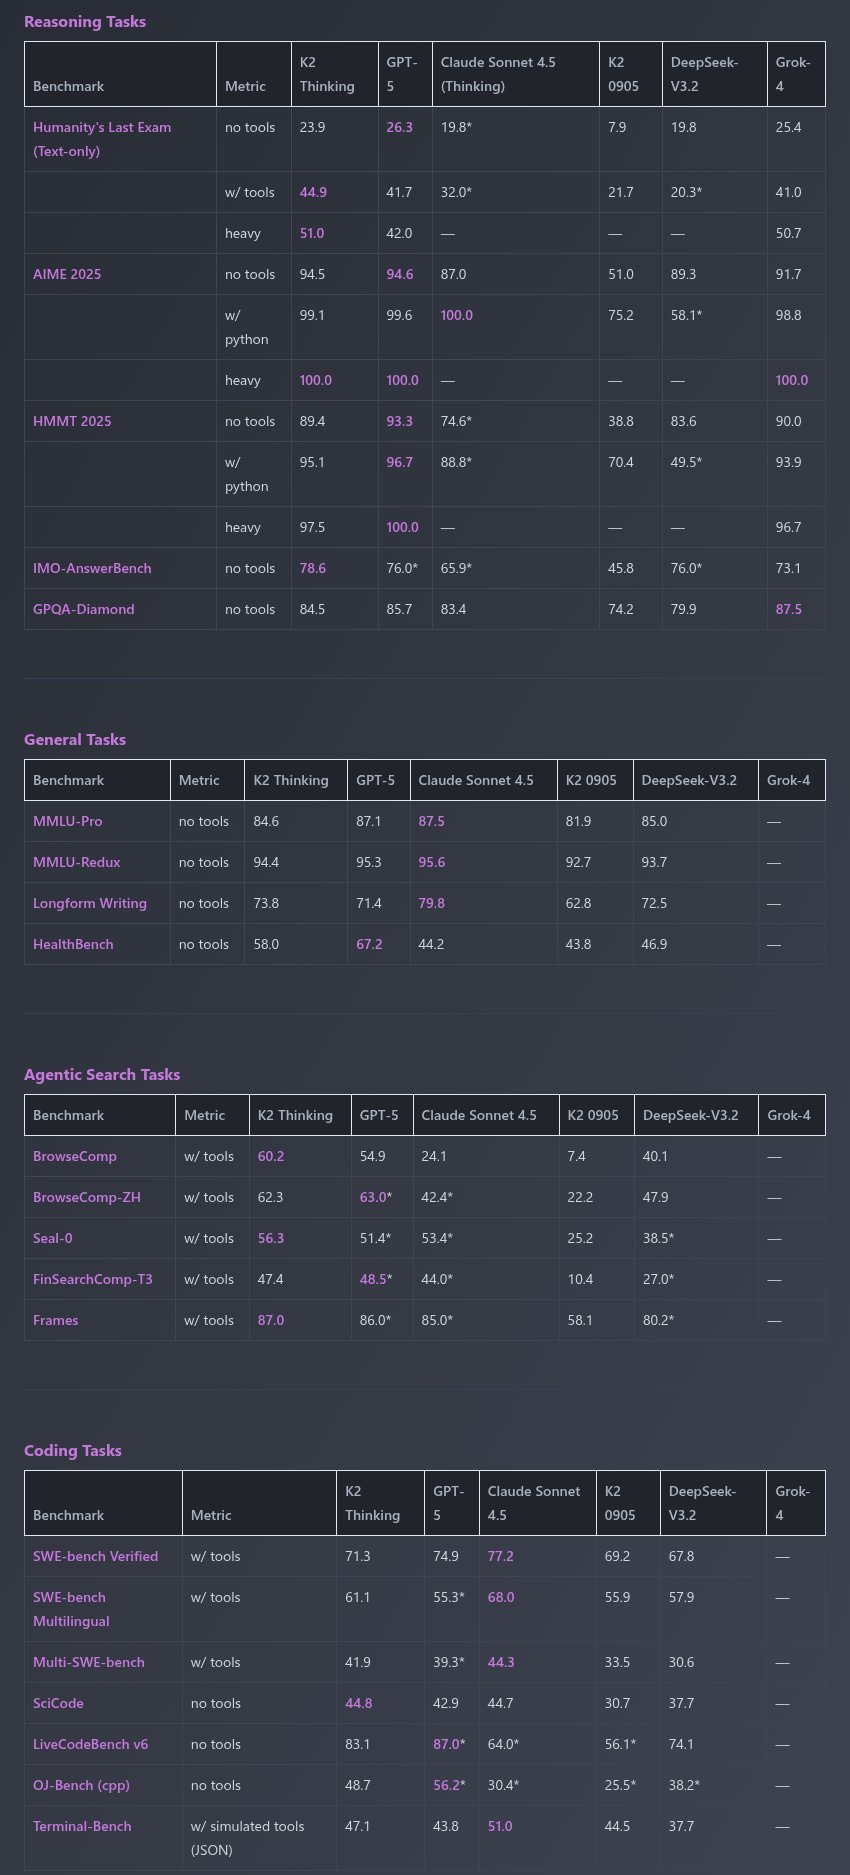The image size is (850, 1875).
Task: Open the BrowseComp-ZH benchmark link
Action: click(86, 1198)
